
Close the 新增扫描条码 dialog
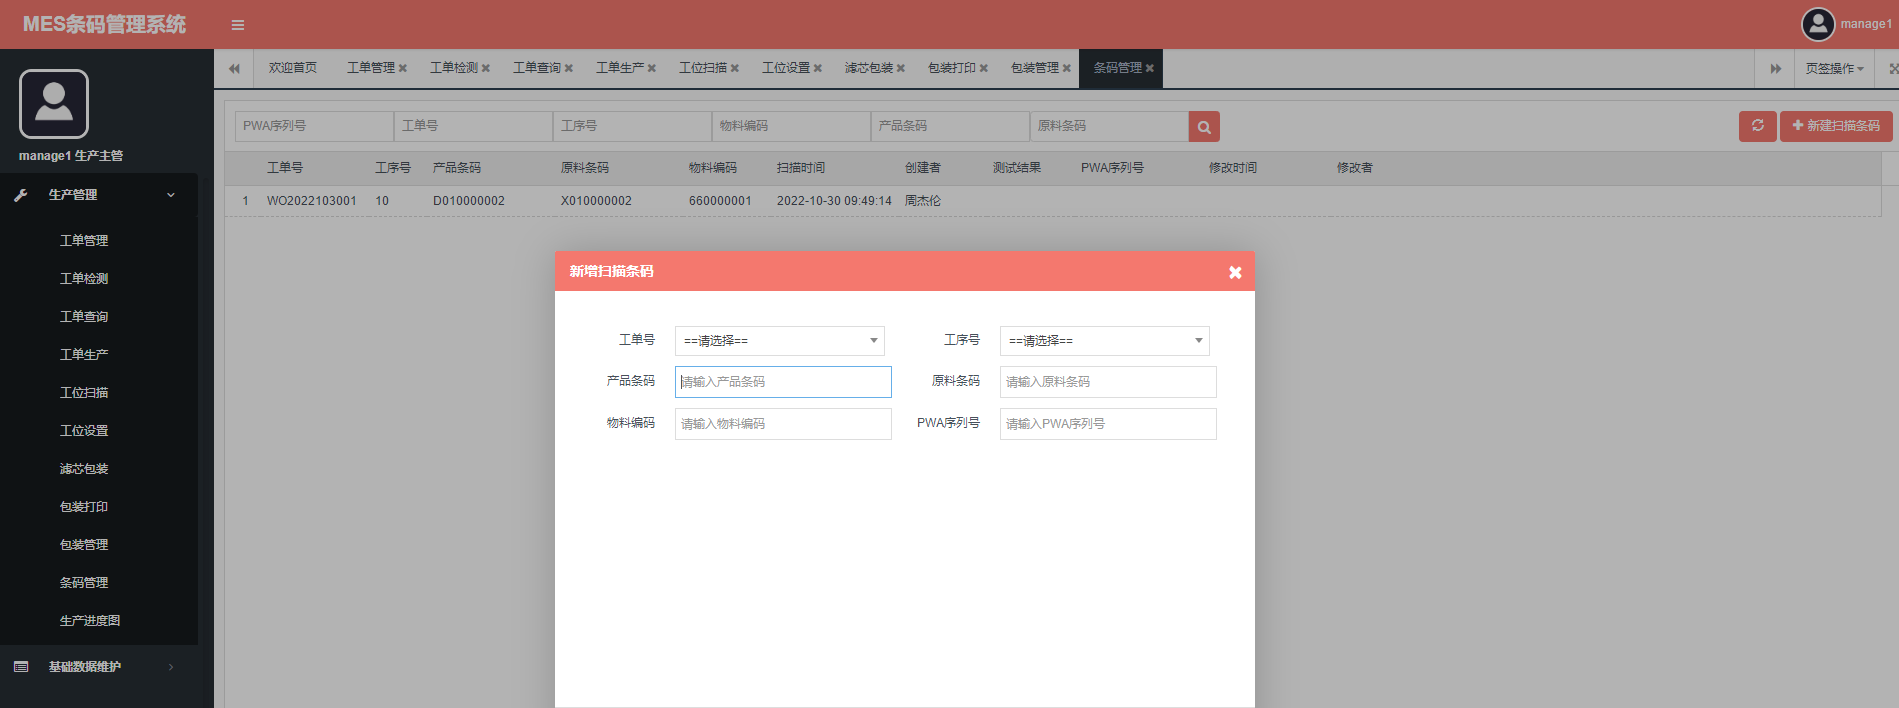pyautogui.click(x=1235, y=272)
